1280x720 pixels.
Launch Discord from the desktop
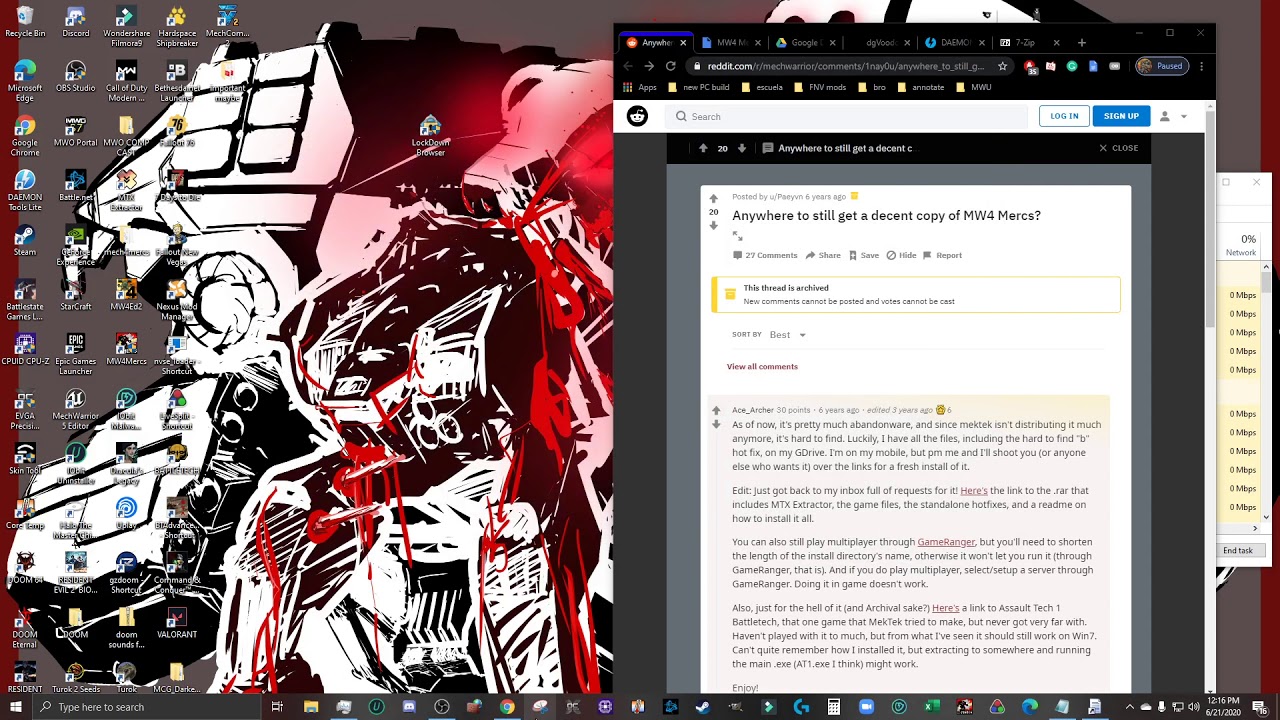[x=75, y=22]
